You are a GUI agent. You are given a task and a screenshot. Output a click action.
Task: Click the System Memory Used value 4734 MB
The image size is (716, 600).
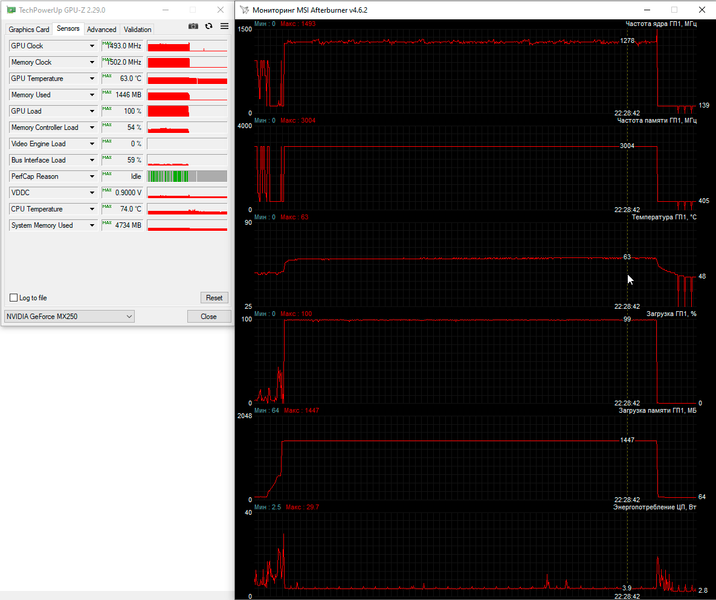pos(122,226)
